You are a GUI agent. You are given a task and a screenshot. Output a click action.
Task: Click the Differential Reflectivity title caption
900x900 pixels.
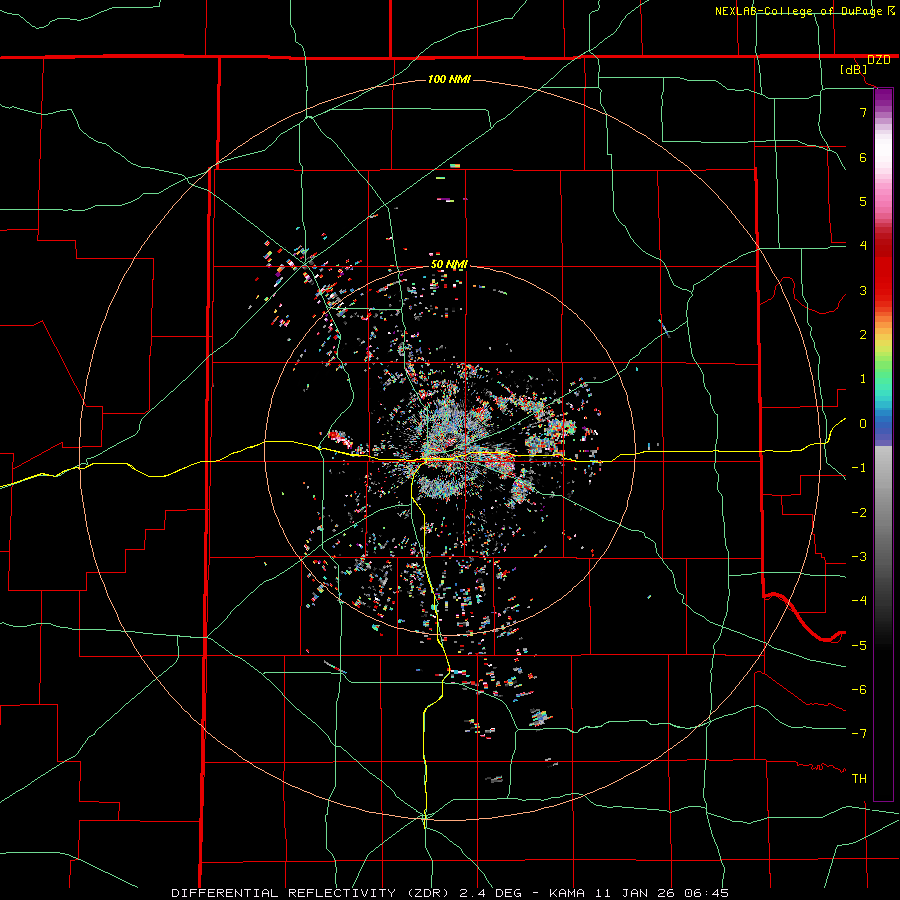312,893
